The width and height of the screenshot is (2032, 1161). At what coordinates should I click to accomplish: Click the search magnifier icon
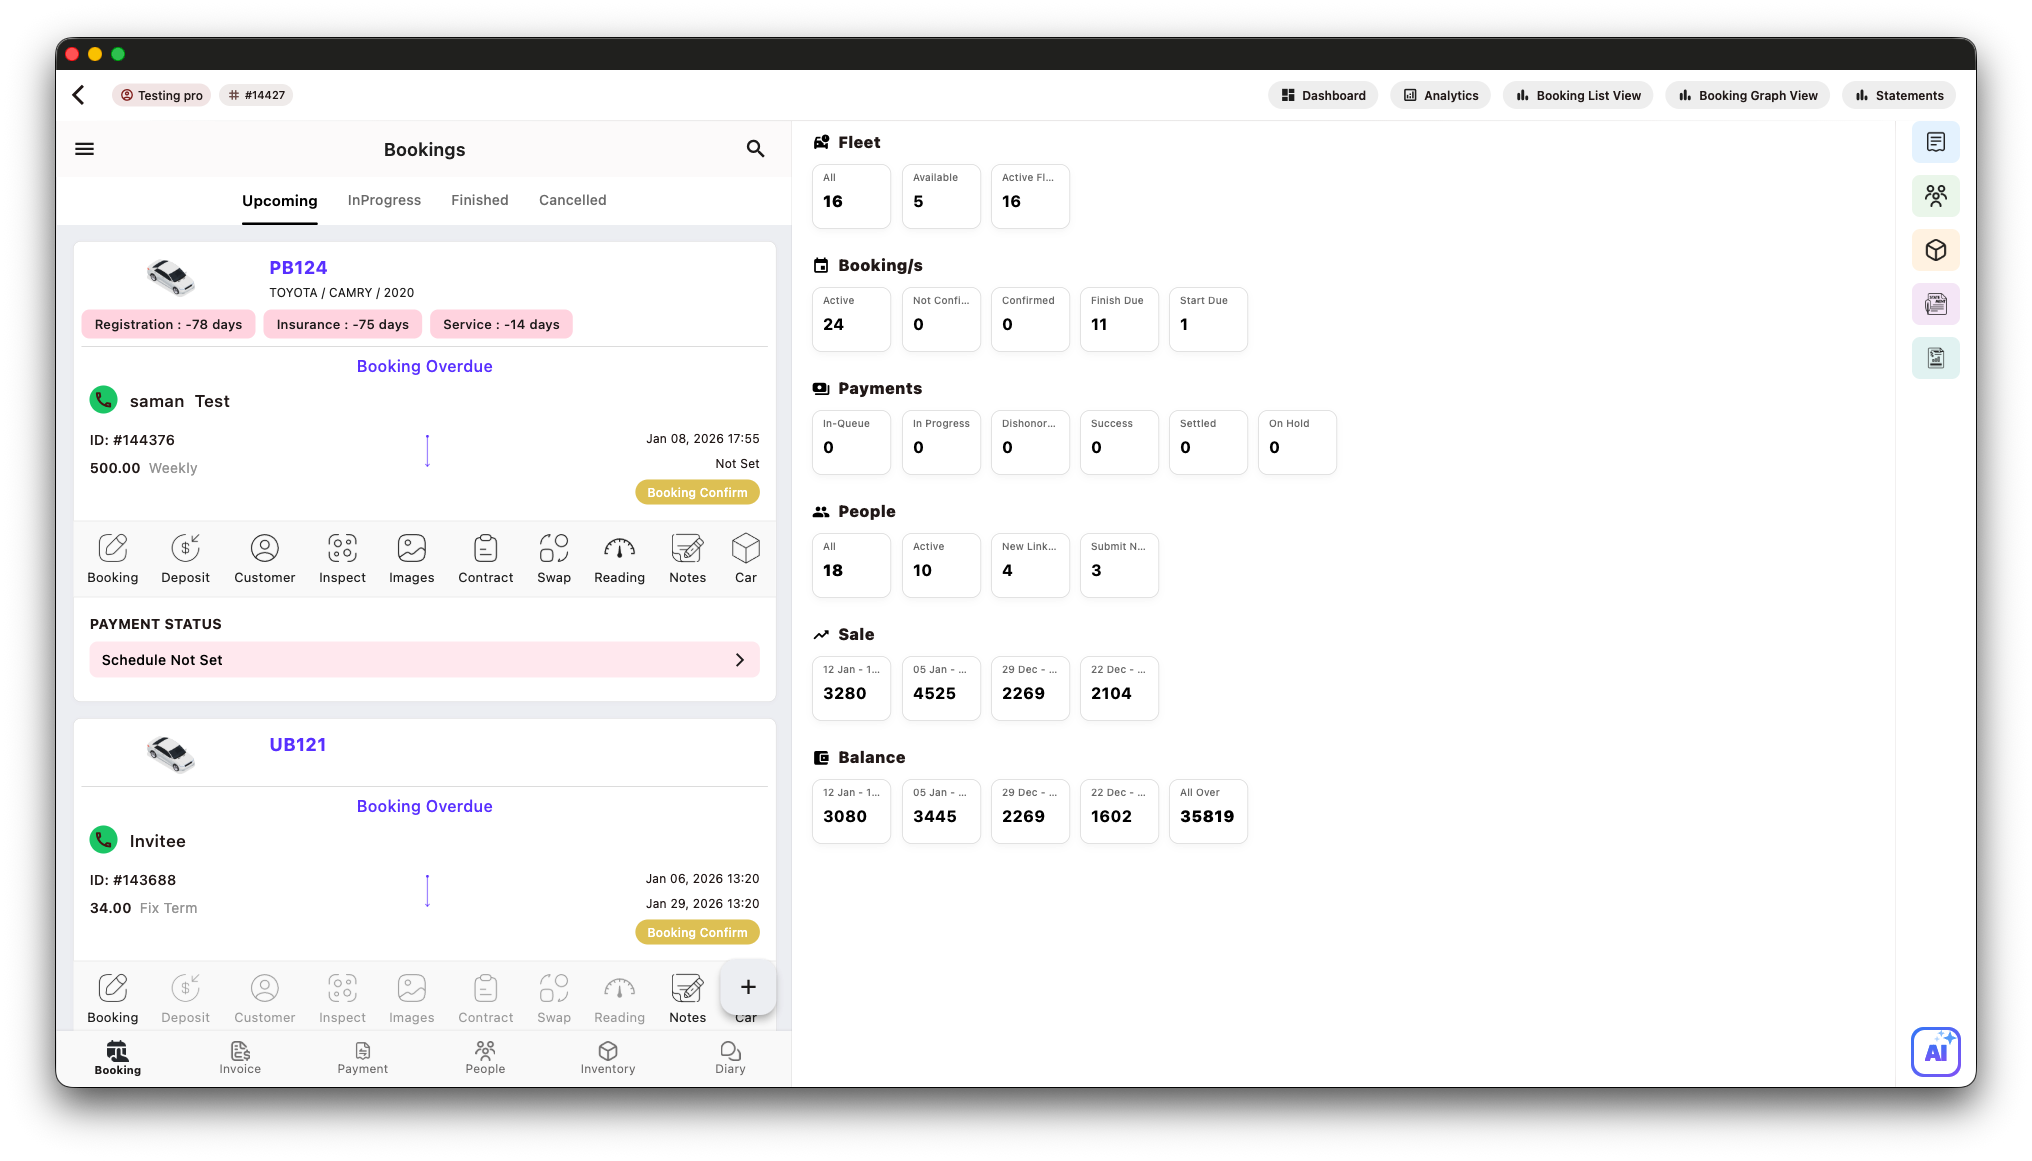pyautogui.click(x=755, y=149)
